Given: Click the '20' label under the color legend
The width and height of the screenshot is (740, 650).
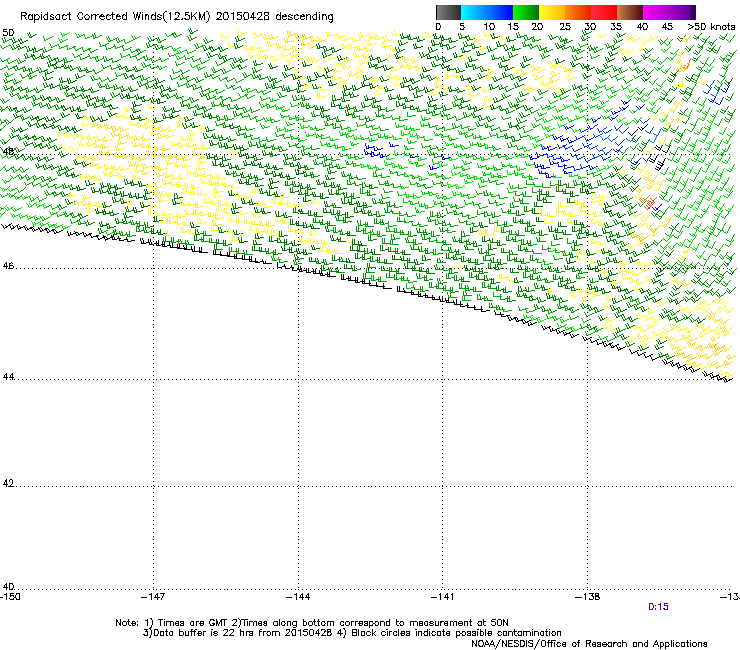Looking at the screenshot, I should coord(537,27).
